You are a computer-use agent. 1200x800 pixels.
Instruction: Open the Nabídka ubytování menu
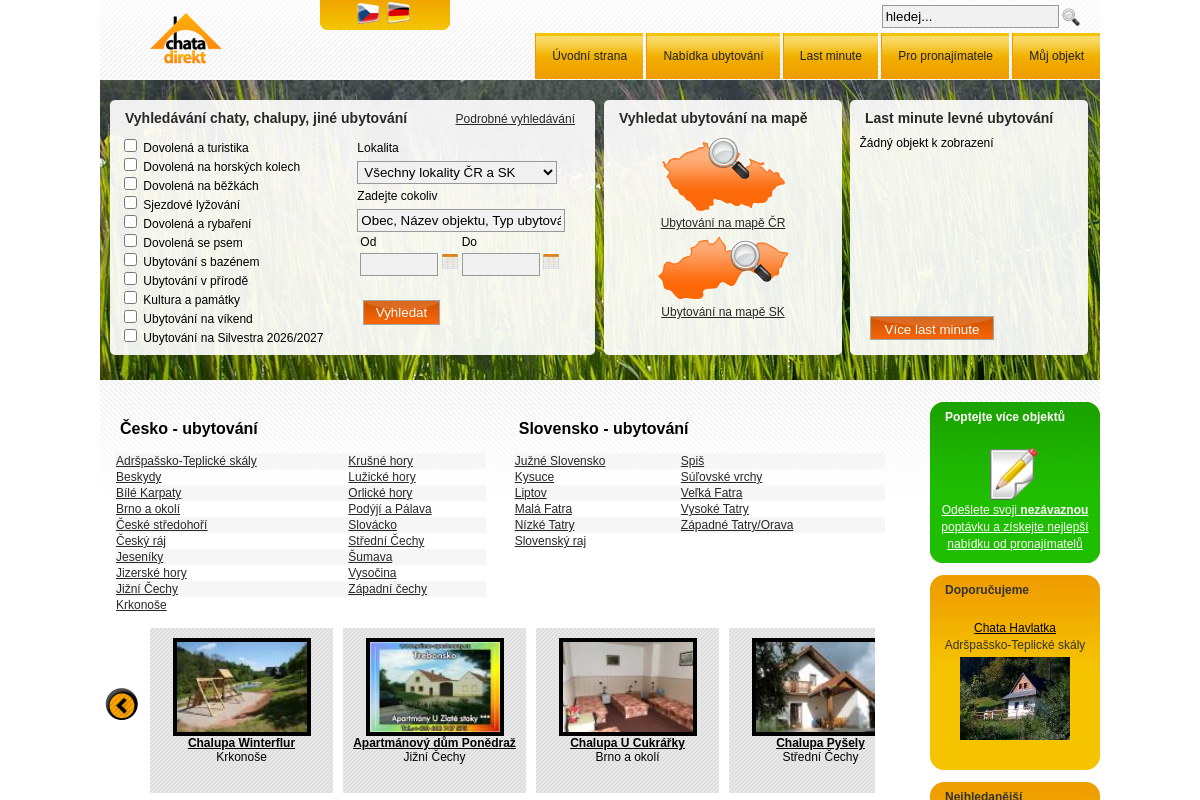pos(713,56)
